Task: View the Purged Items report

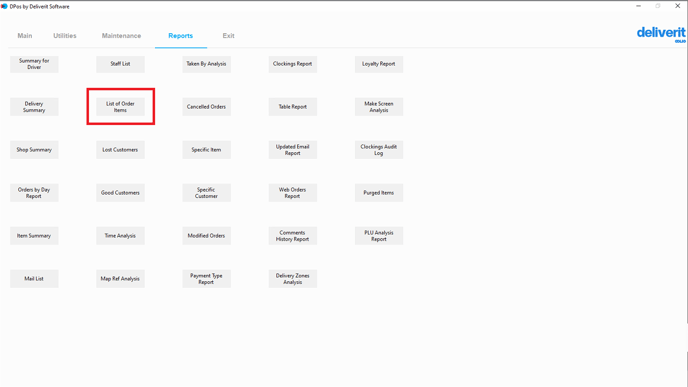Action: pyautogui.click(x=379, y=193)
